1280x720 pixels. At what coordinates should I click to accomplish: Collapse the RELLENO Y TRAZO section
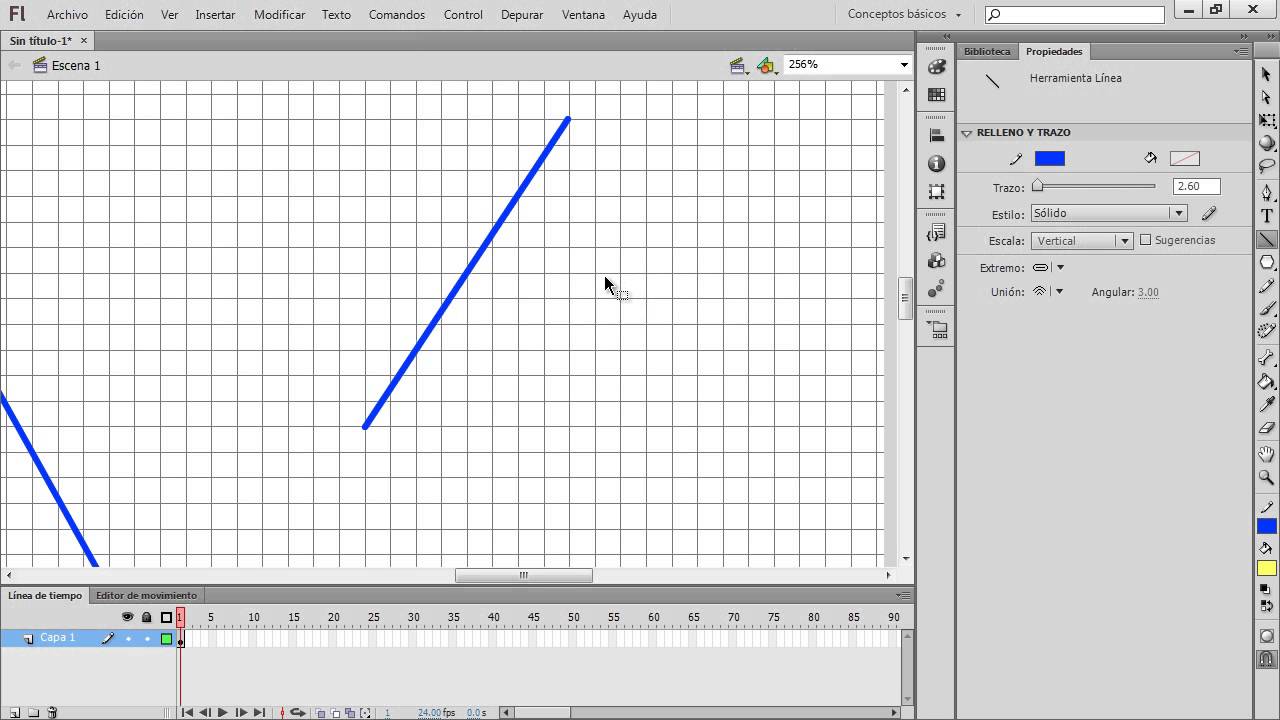967,132
